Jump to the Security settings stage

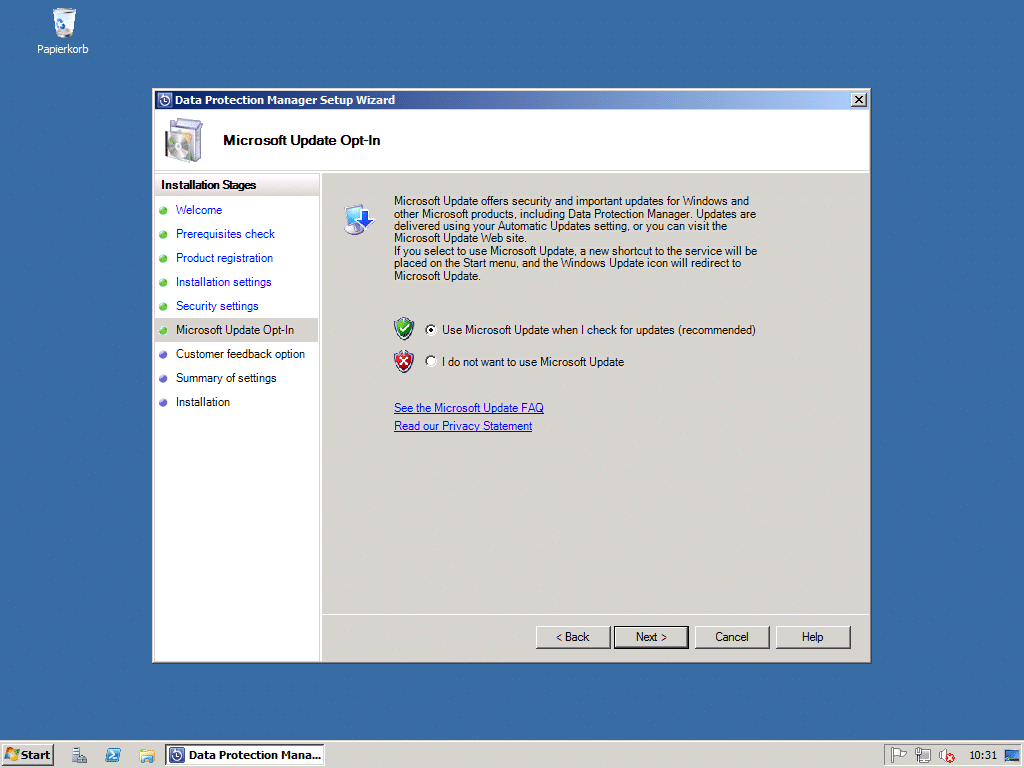[x=217, y=306]
